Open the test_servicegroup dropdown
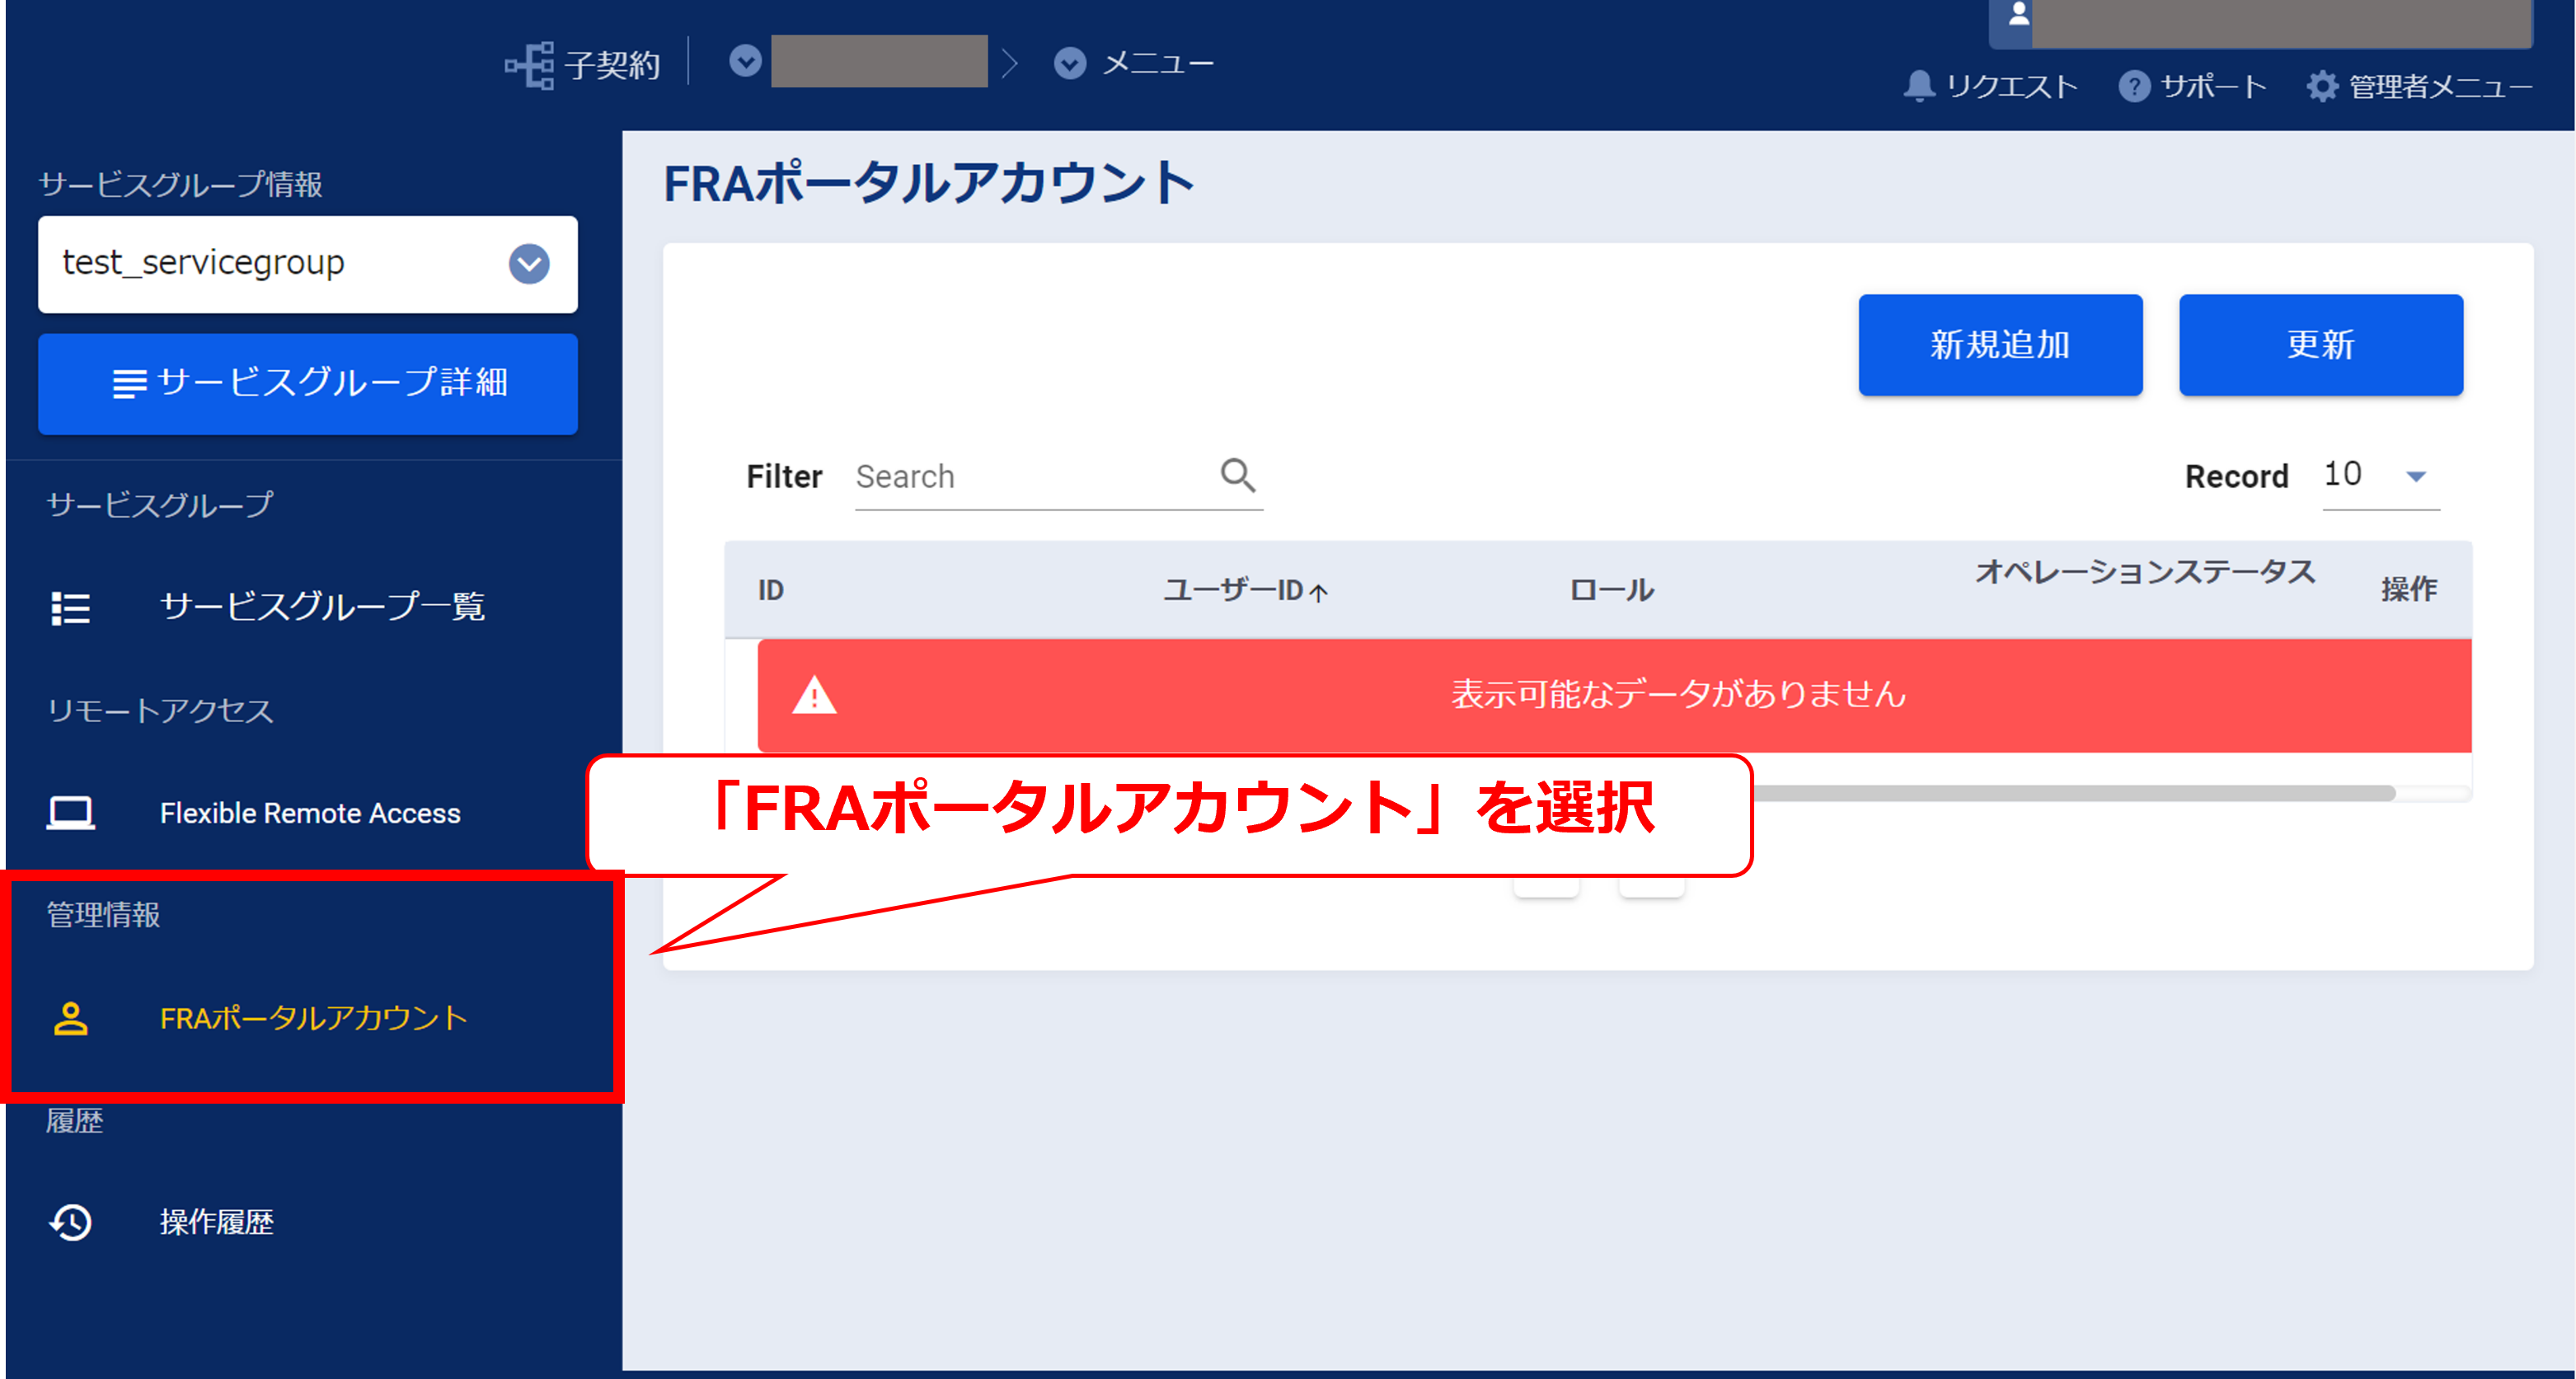This screenshot has height=1379, width=2576. 529,264
